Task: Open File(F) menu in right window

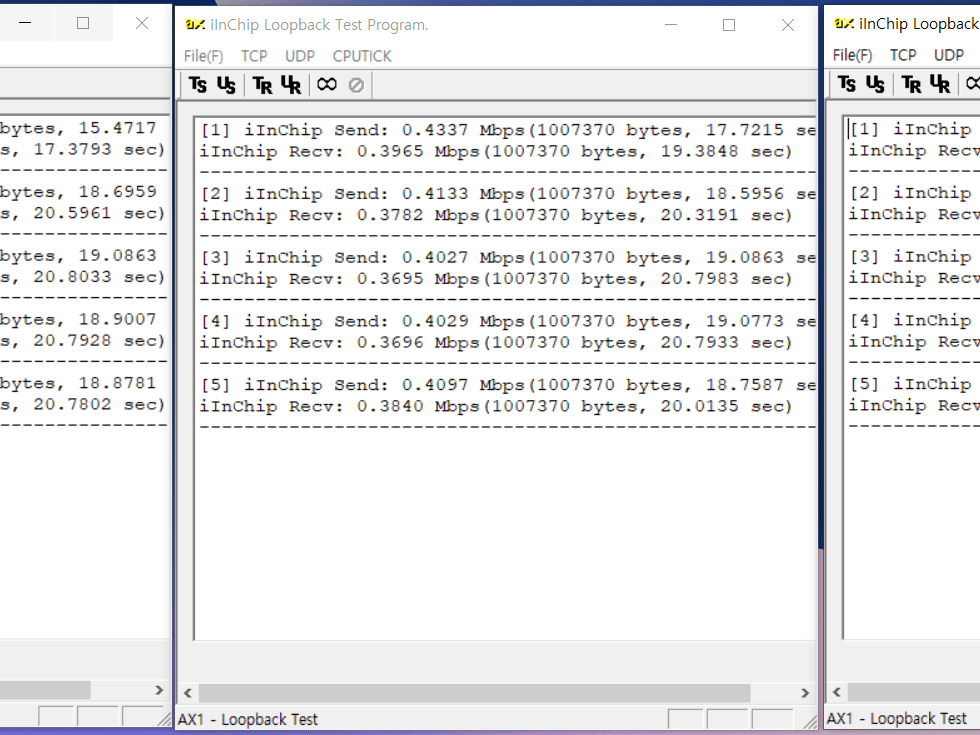Action: pos(852,55)
